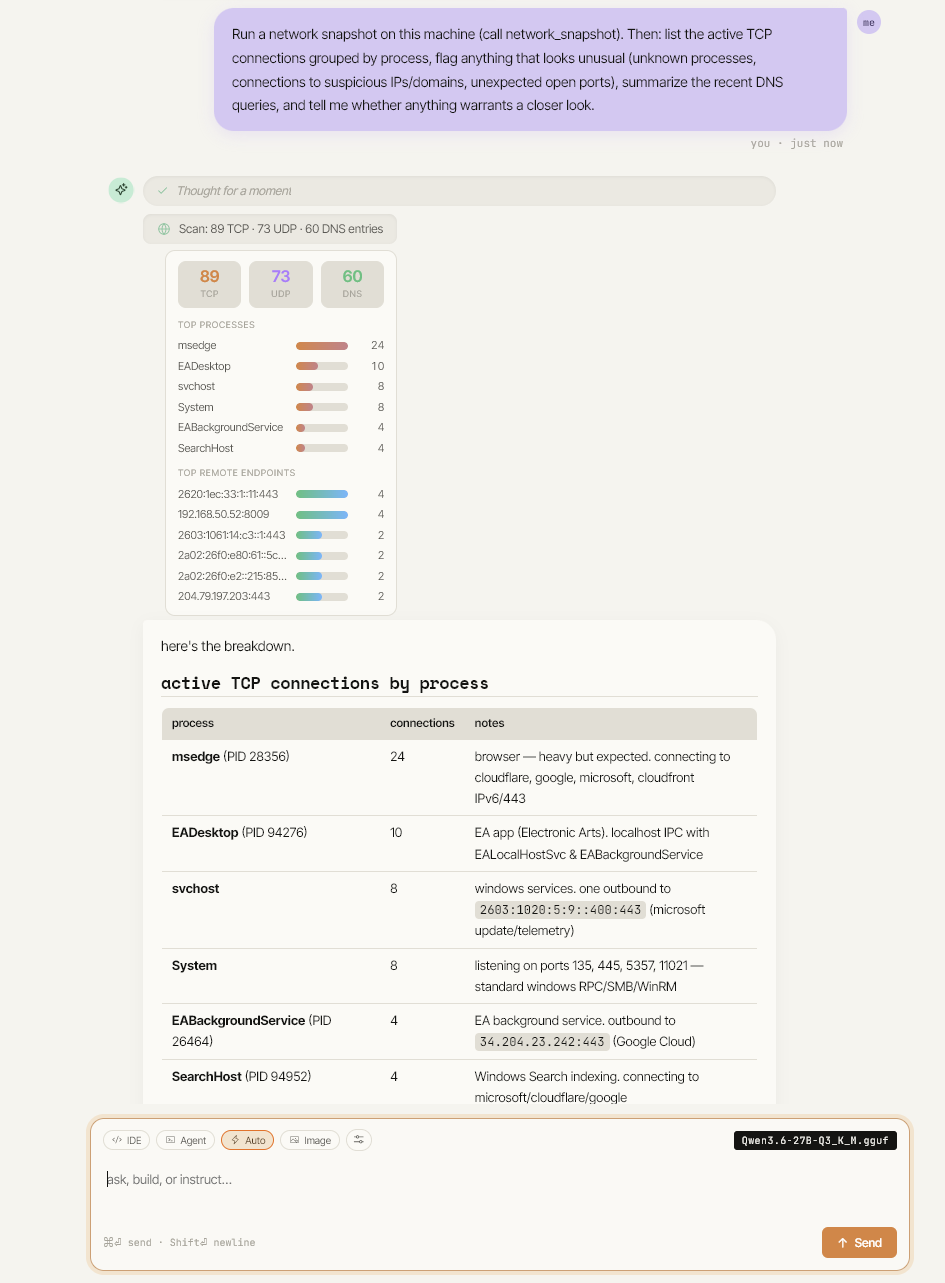Image resolution: width=945 pixels, height=1283 pixels.
Task: Open the Qwen3.6-27B model selector
Action: click(x=815, y=1140)
